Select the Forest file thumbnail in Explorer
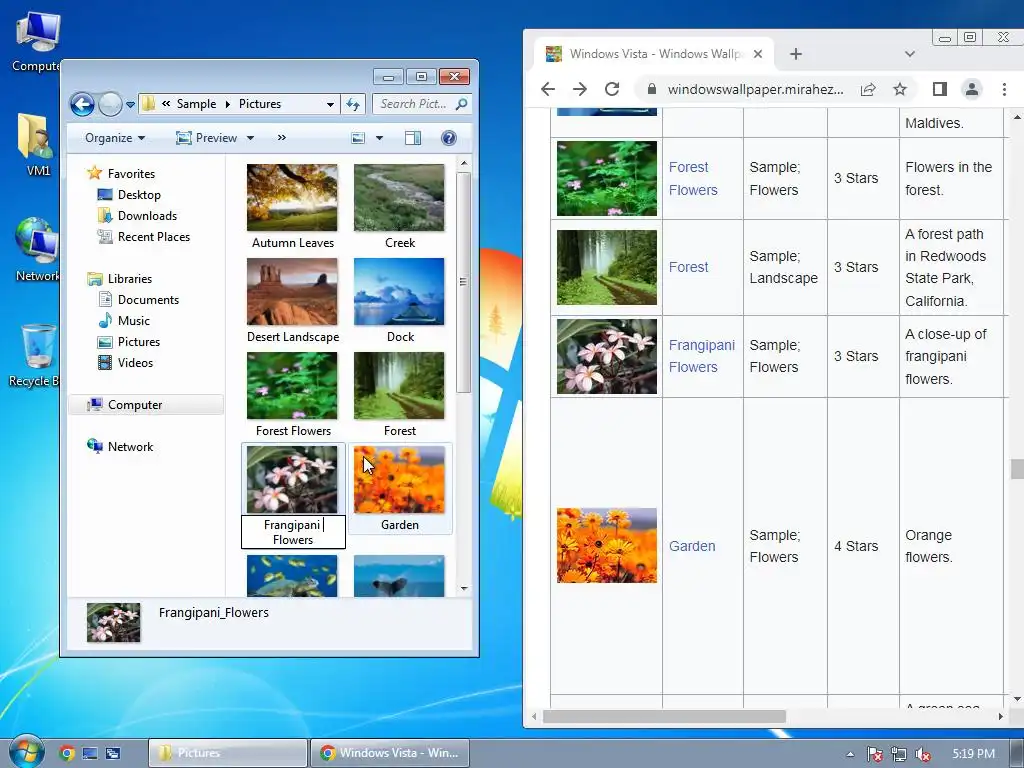This screenshot has height=768, width=1024. [x=399, y=385]
